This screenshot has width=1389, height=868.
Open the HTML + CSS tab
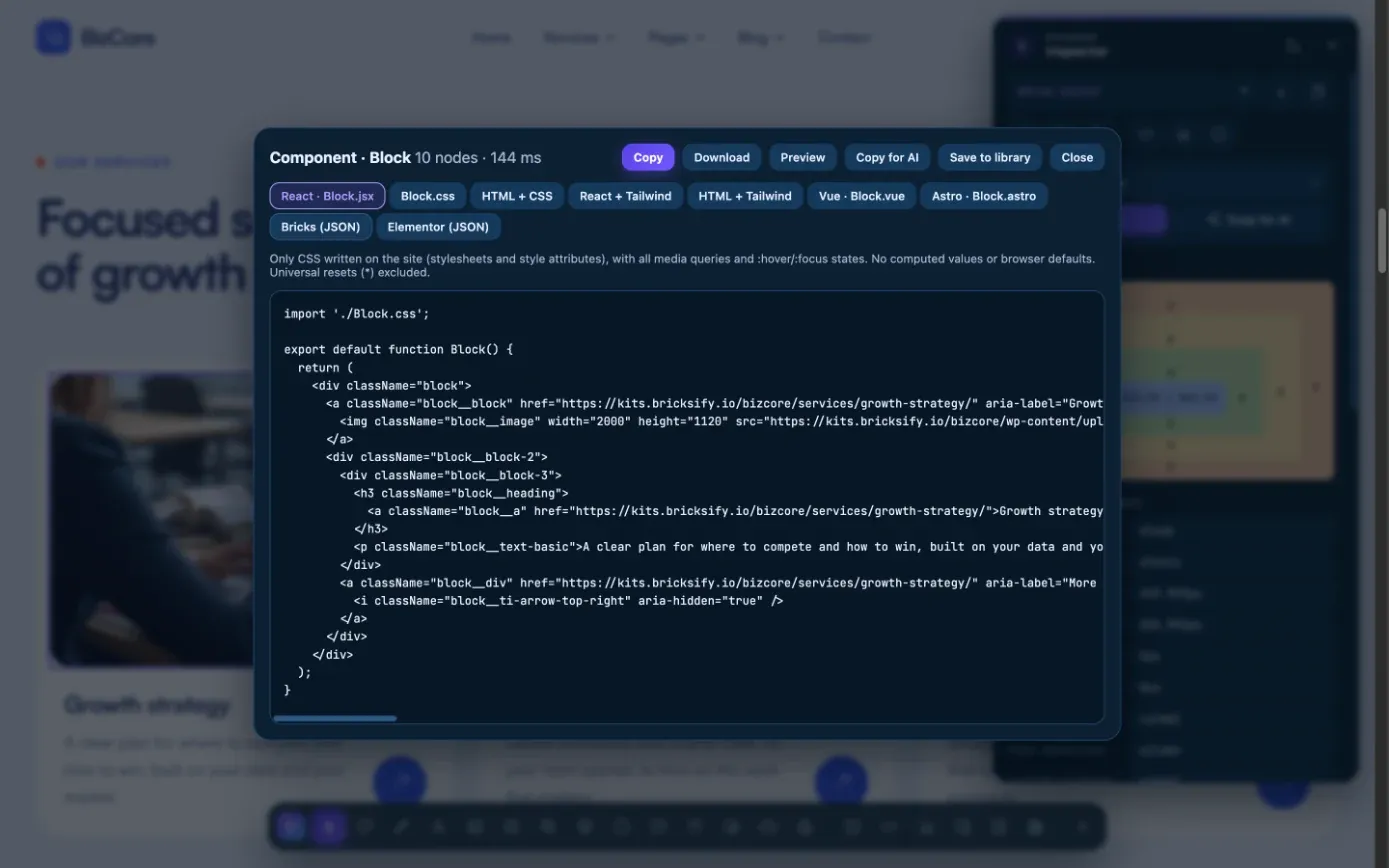517,196
